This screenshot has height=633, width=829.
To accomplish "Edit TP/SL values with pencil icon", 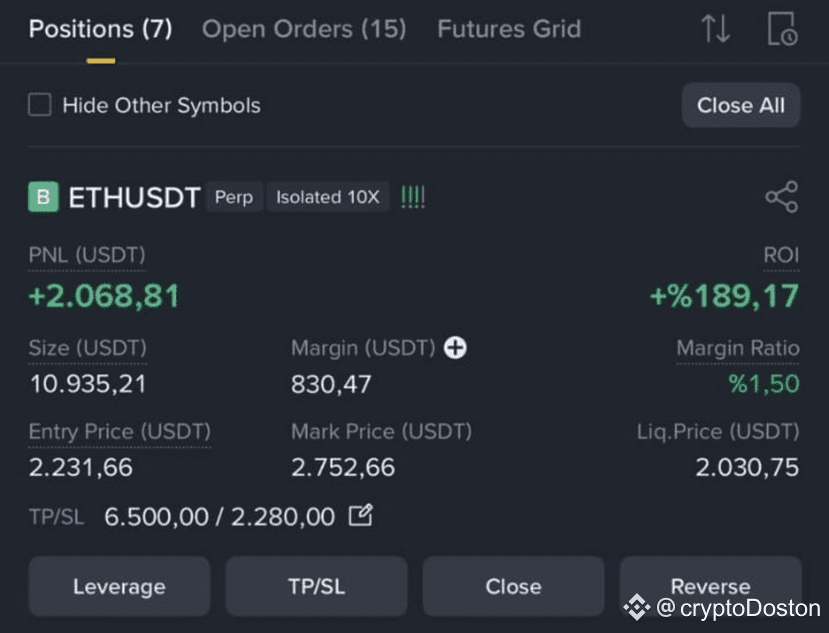I will point(361,516).
